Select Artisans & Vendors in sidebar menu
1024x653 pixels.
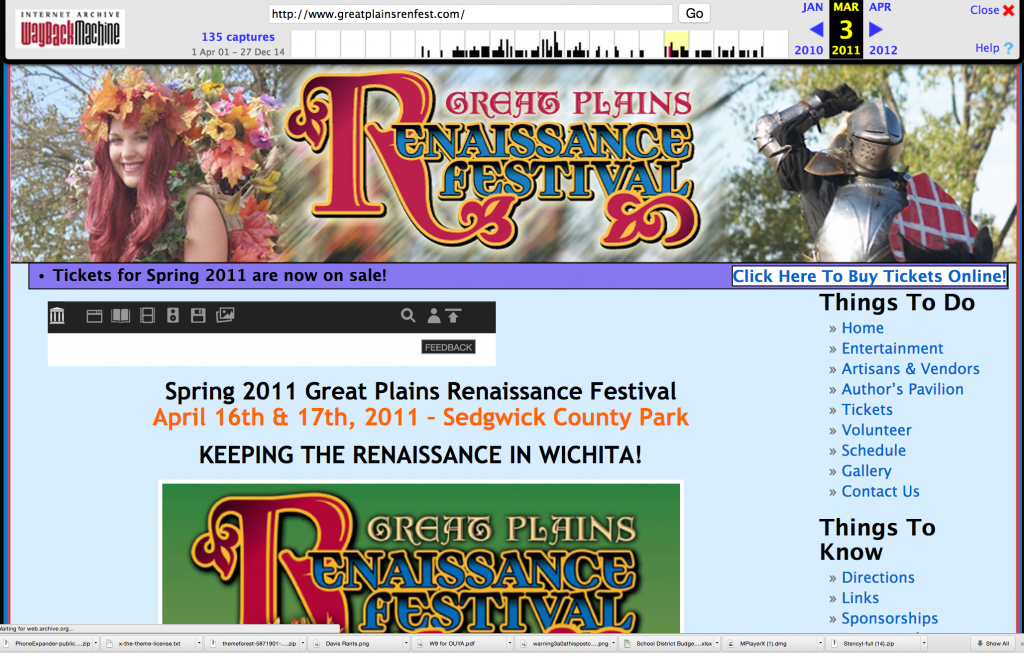point(910,369)
